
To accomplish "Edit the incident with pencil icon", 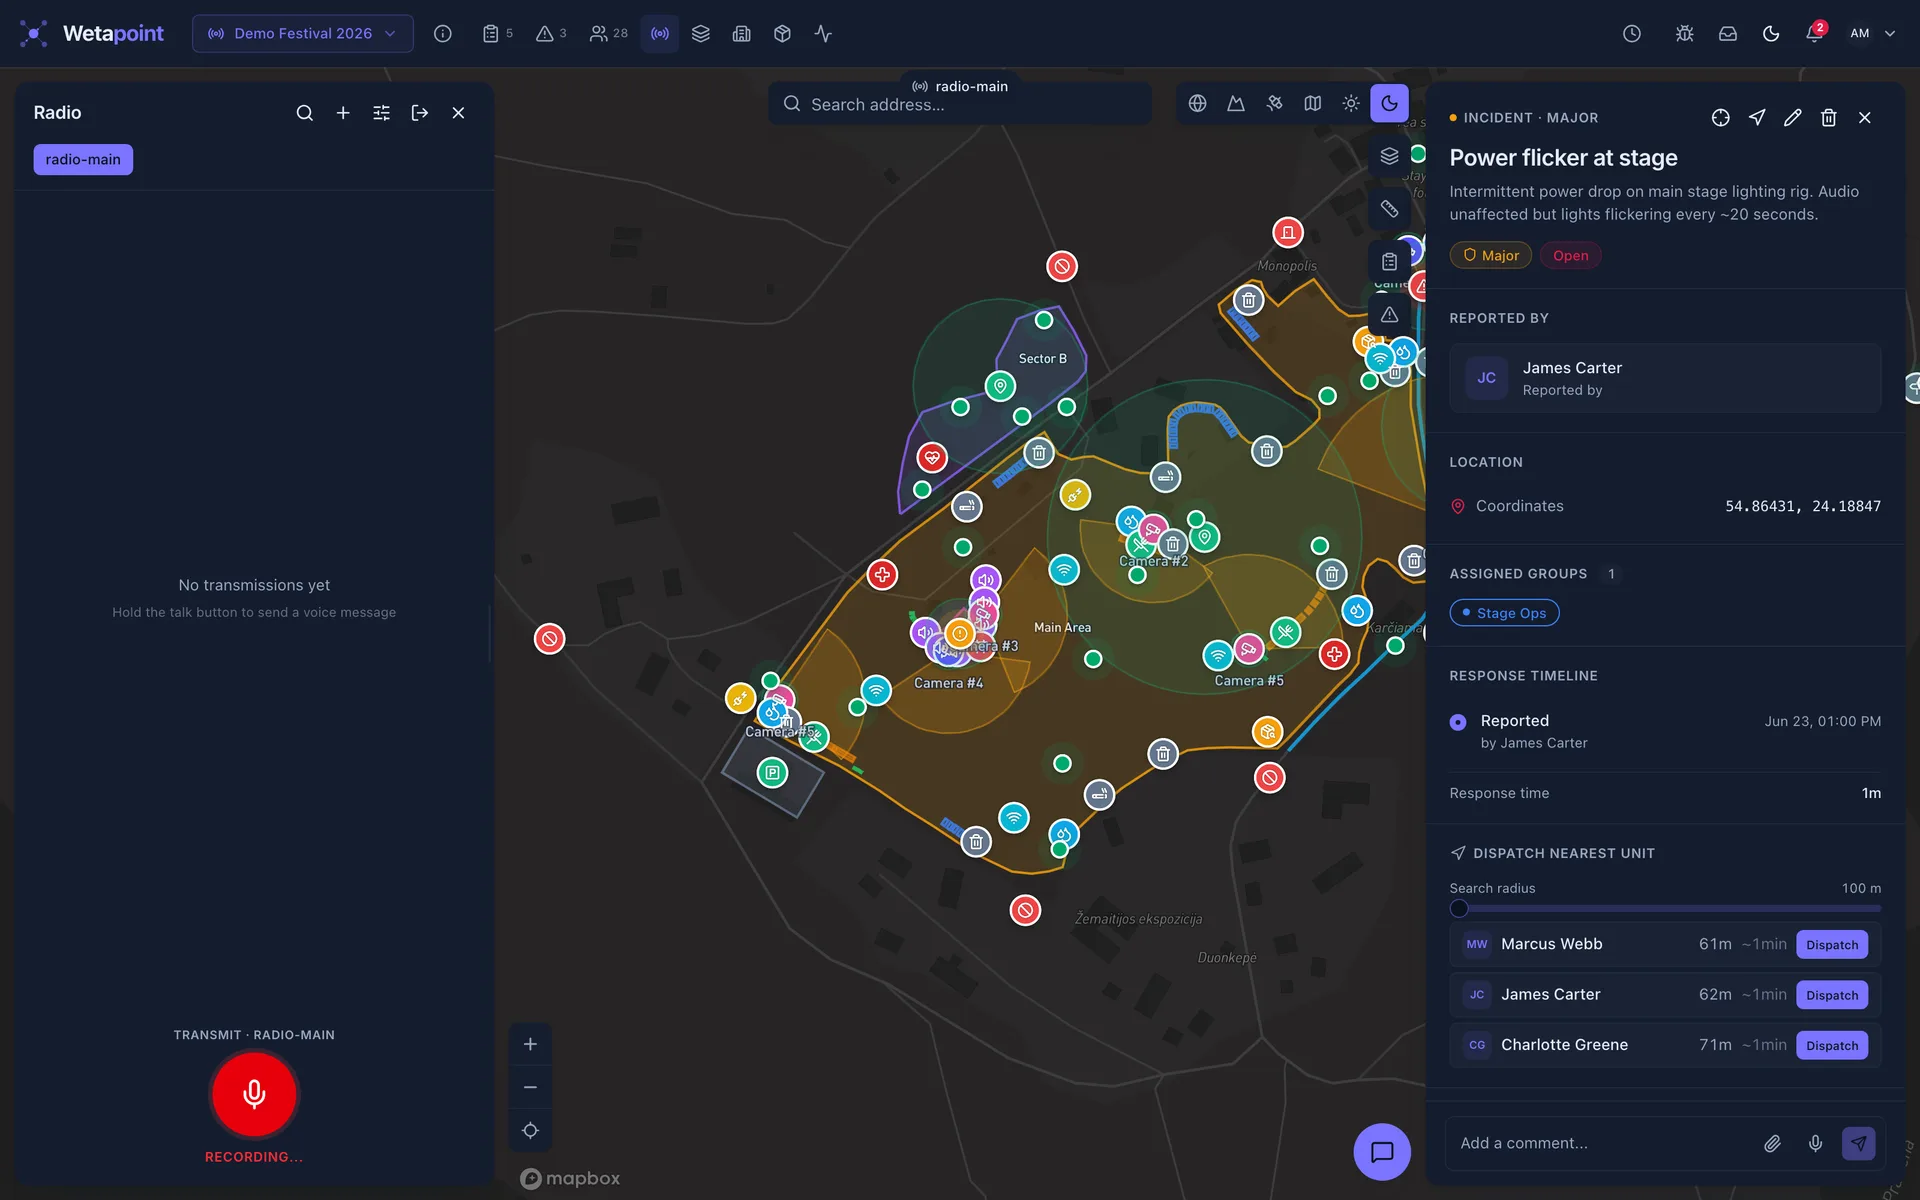I will (x=1793, y=118).
